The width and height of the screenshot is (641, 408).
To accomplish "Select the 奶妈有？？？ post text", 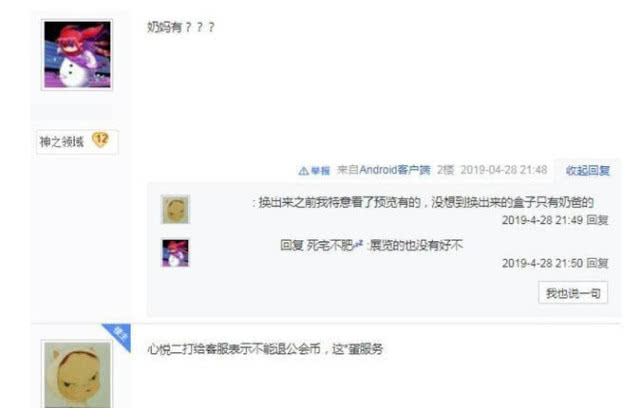I will tap(181, 27).
